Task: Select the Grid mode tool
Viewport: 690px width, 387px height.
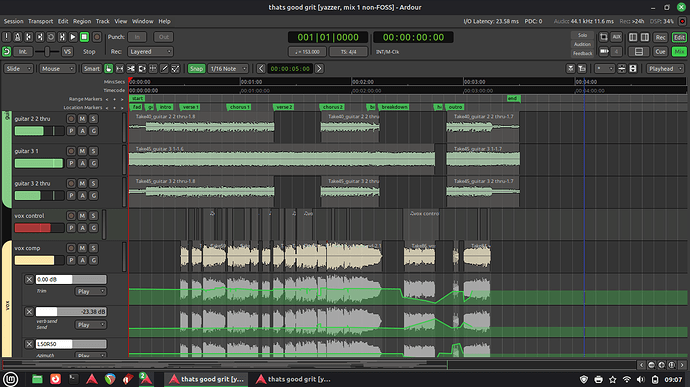Action: tap(153, 69)
